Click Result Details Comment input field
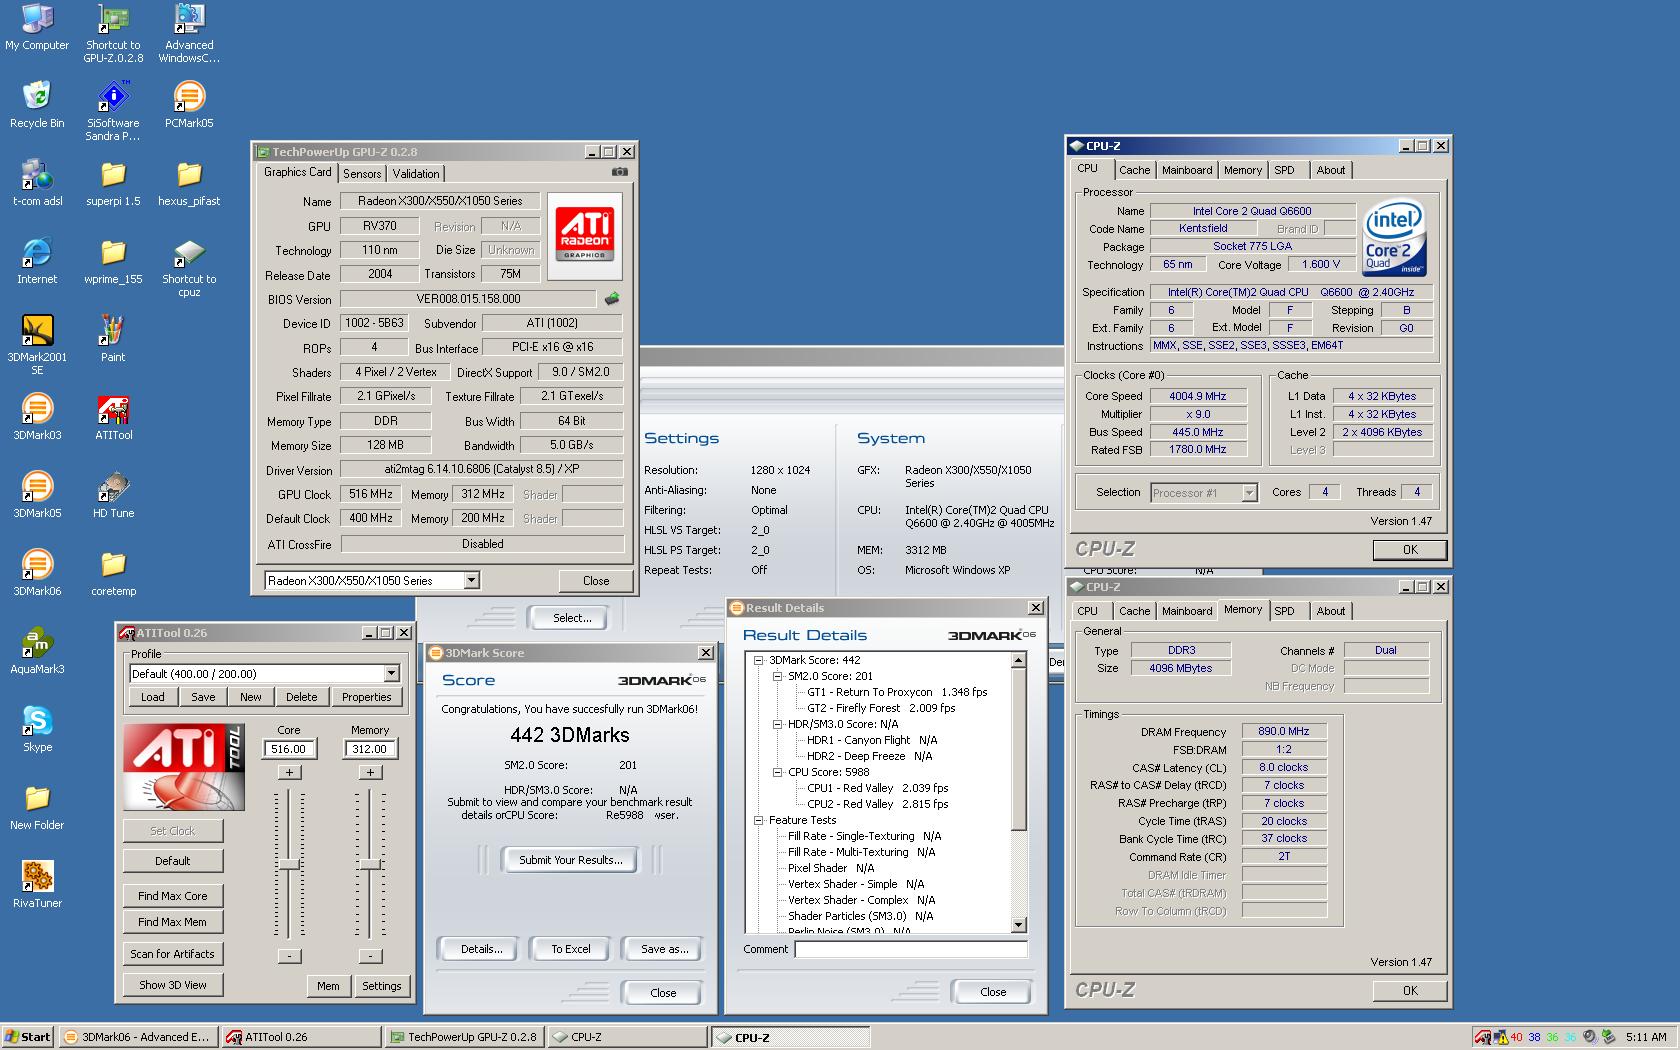This screenshot has height=1050, width=1680. 911,950
